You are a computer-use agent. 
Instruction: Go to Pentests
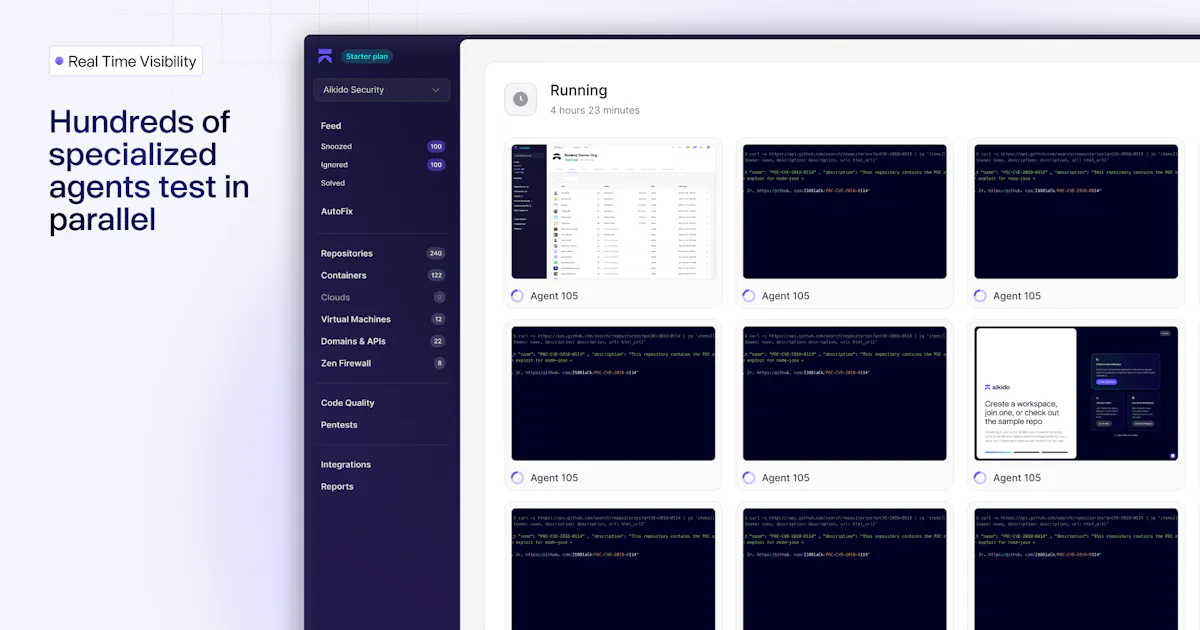coord(339,425)
